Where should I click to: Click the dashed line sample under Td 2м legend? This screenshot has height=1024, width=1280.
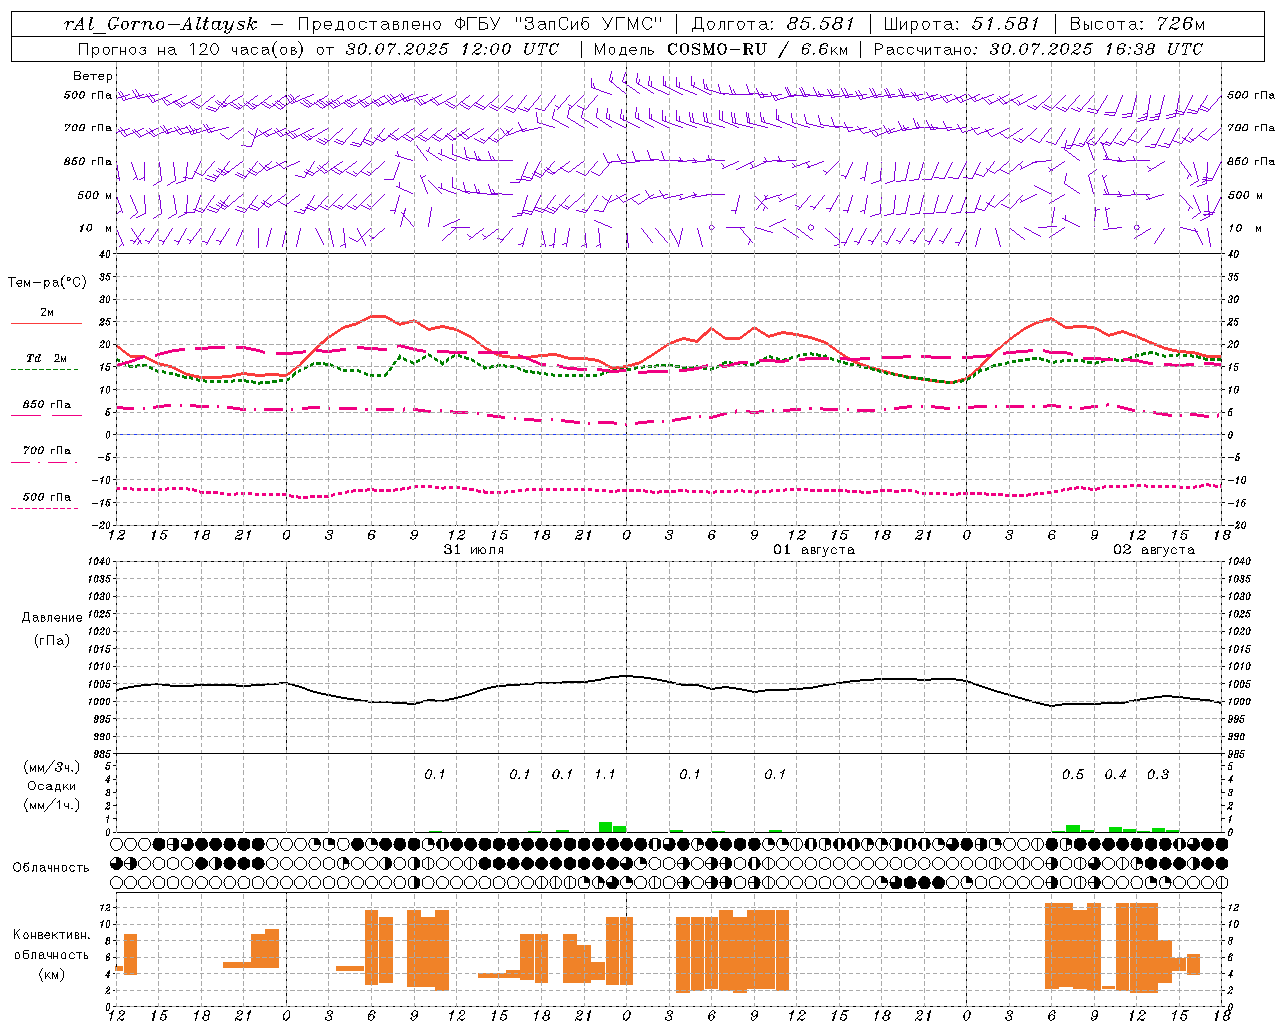click(44, 369)
